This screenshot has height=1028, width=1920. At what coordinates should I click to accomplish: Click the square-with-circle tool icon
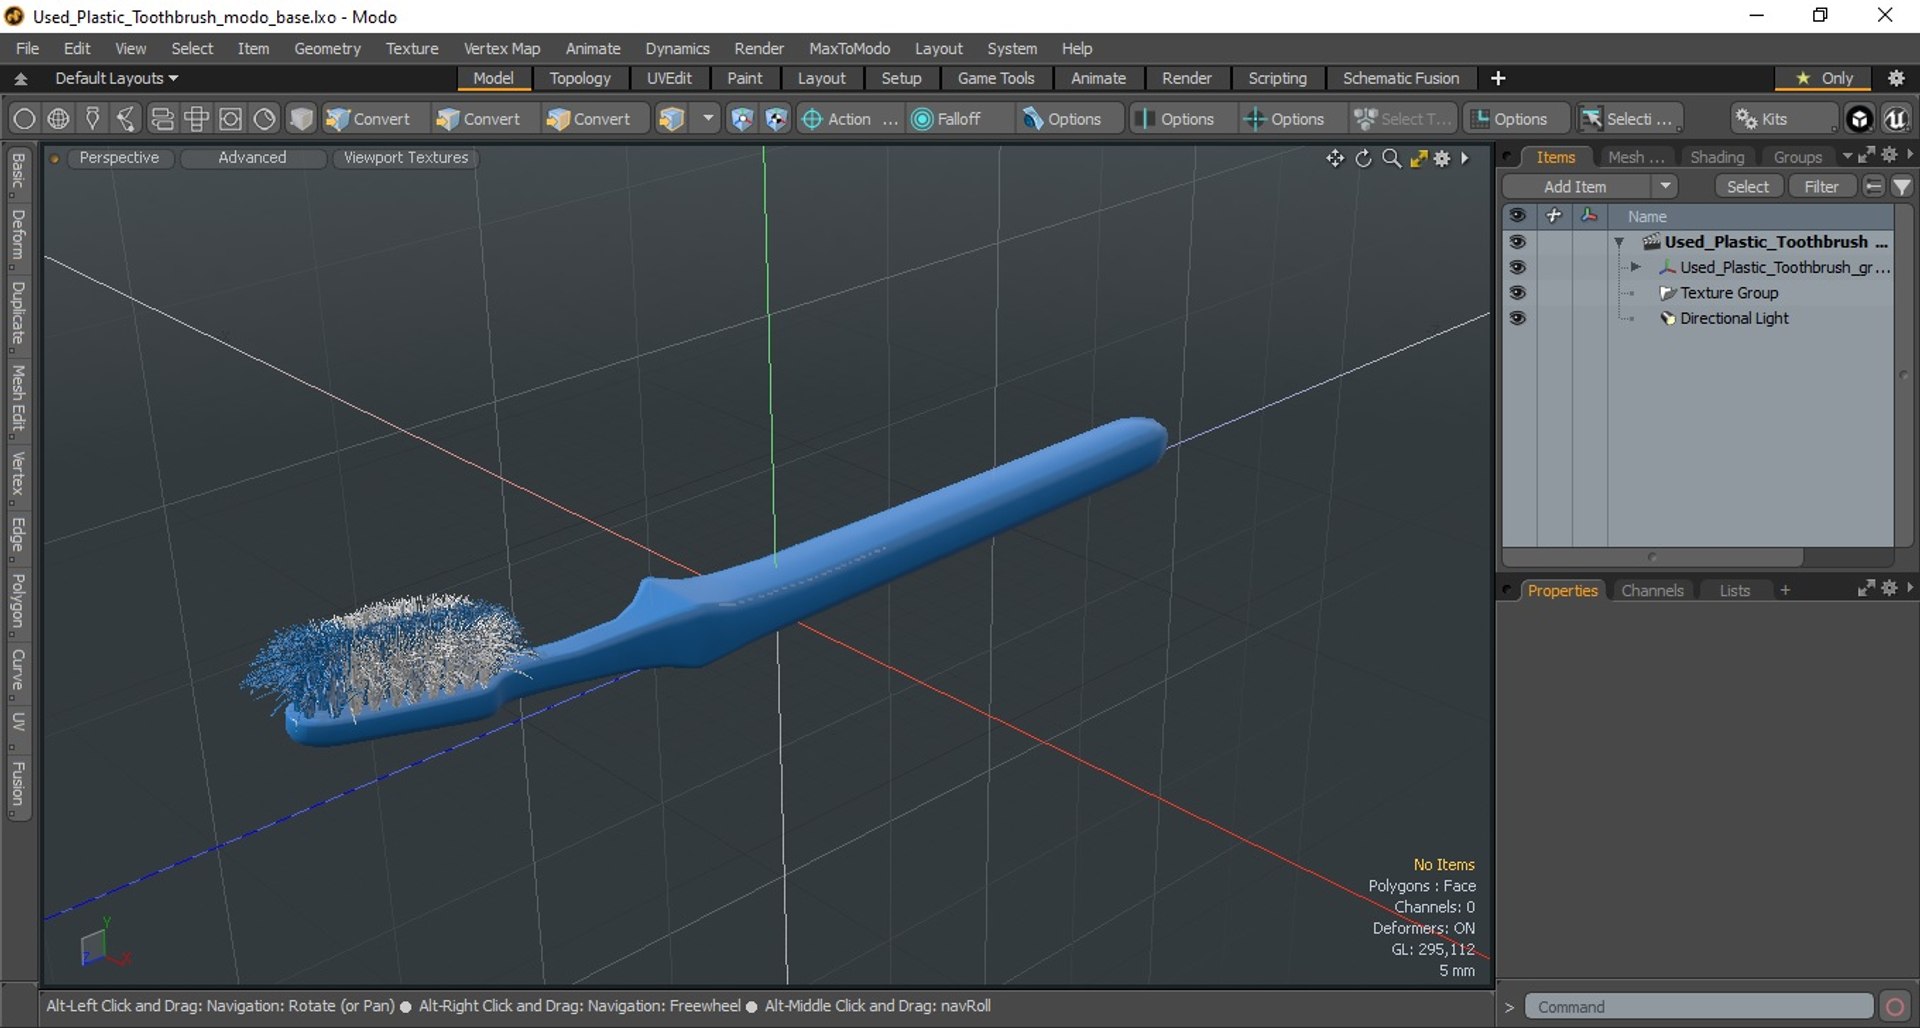click(230, 119)
